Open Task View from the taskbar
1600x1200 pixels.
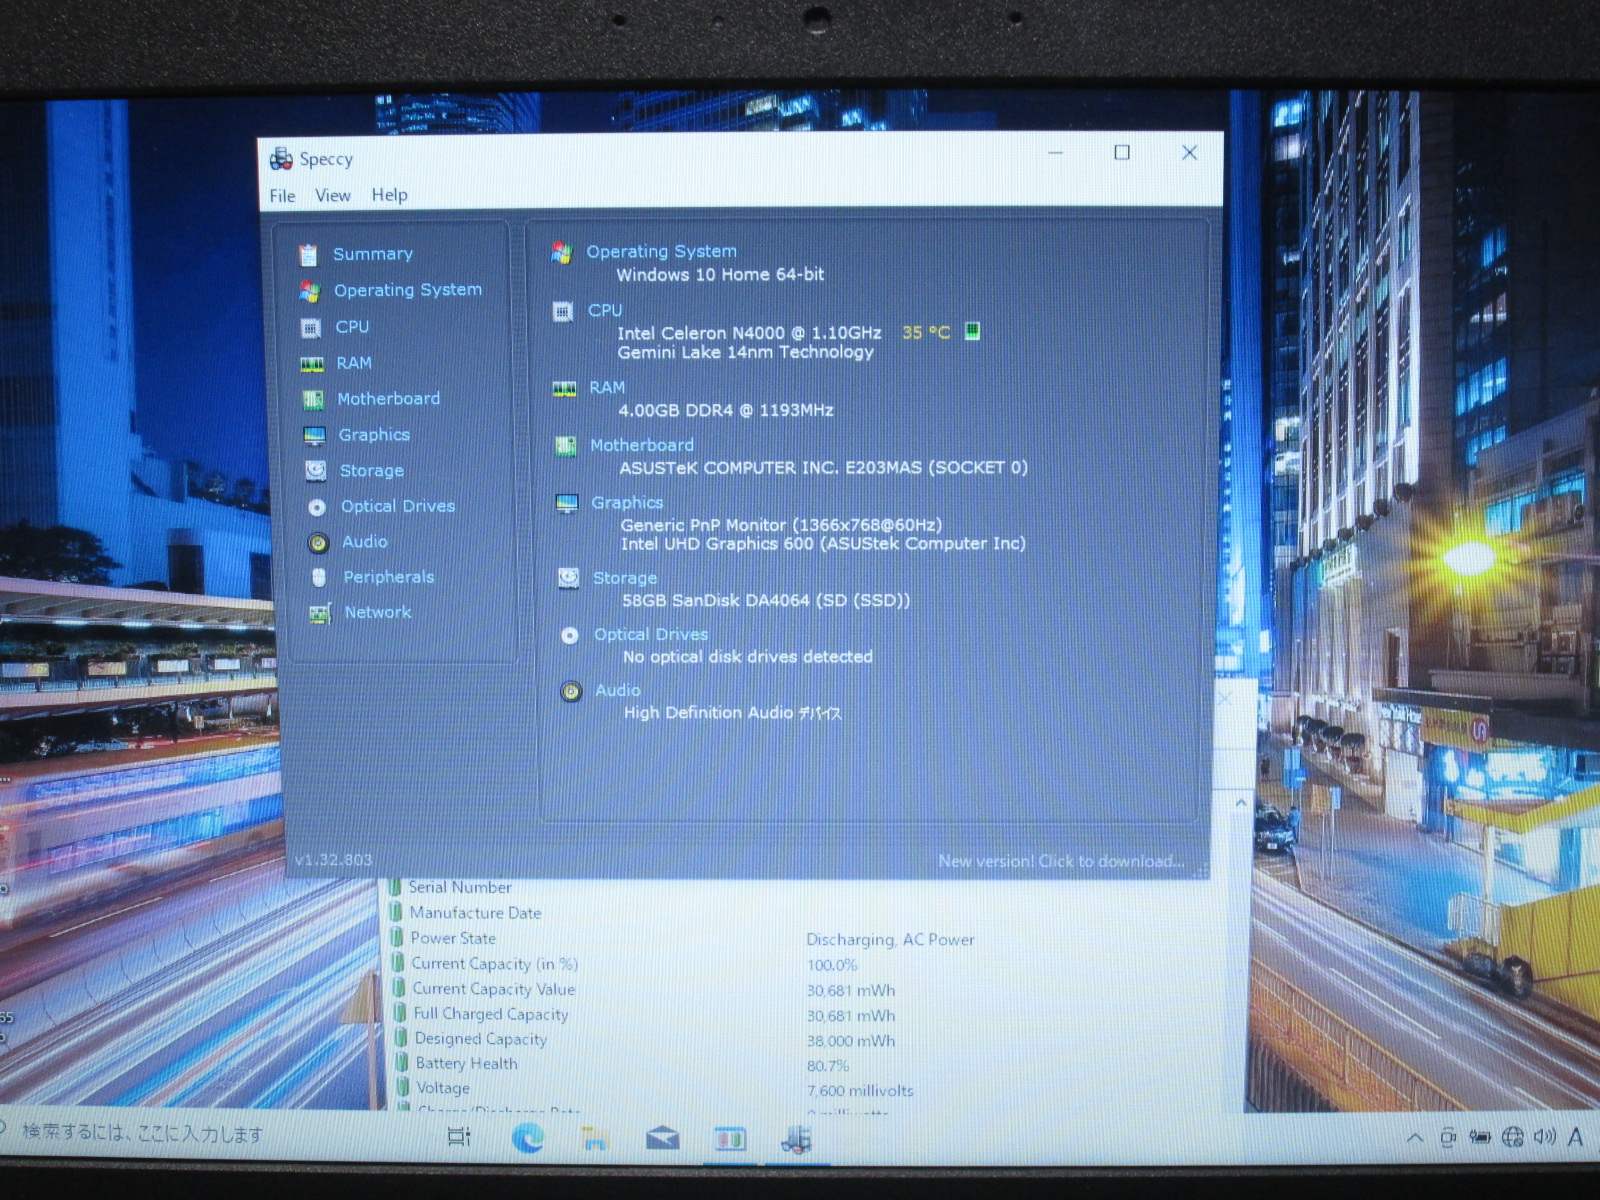coord(459,1137)
